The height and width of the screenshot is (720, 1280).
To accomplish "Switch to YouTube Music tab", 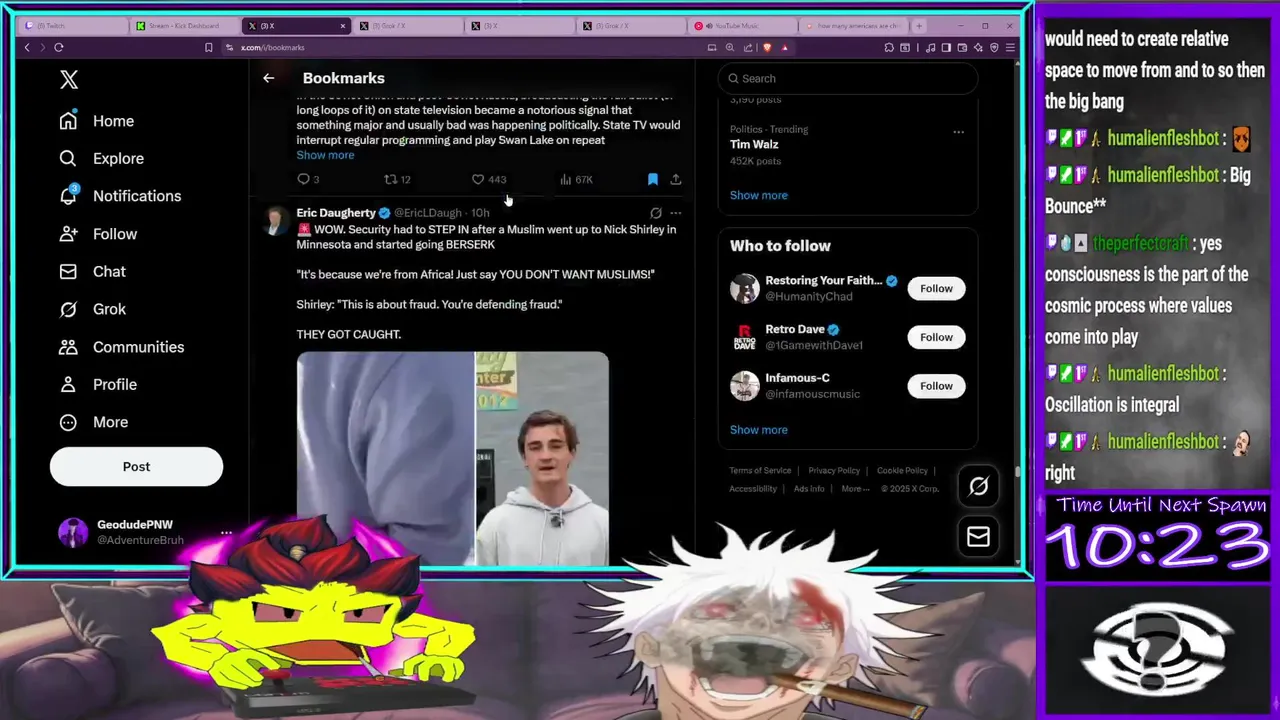I will [x=744, y=26].
